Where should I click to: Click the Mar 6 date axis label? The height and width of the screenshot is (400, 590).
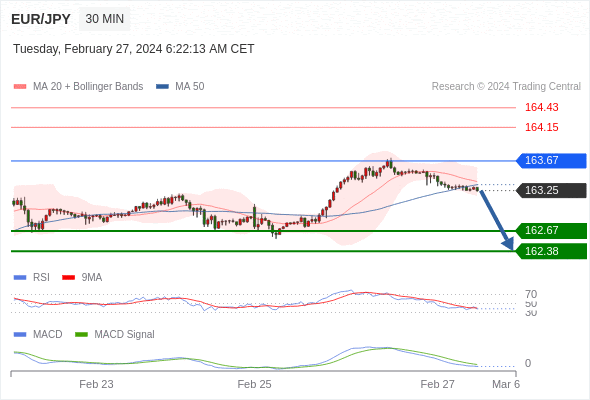tap(506, 384)
